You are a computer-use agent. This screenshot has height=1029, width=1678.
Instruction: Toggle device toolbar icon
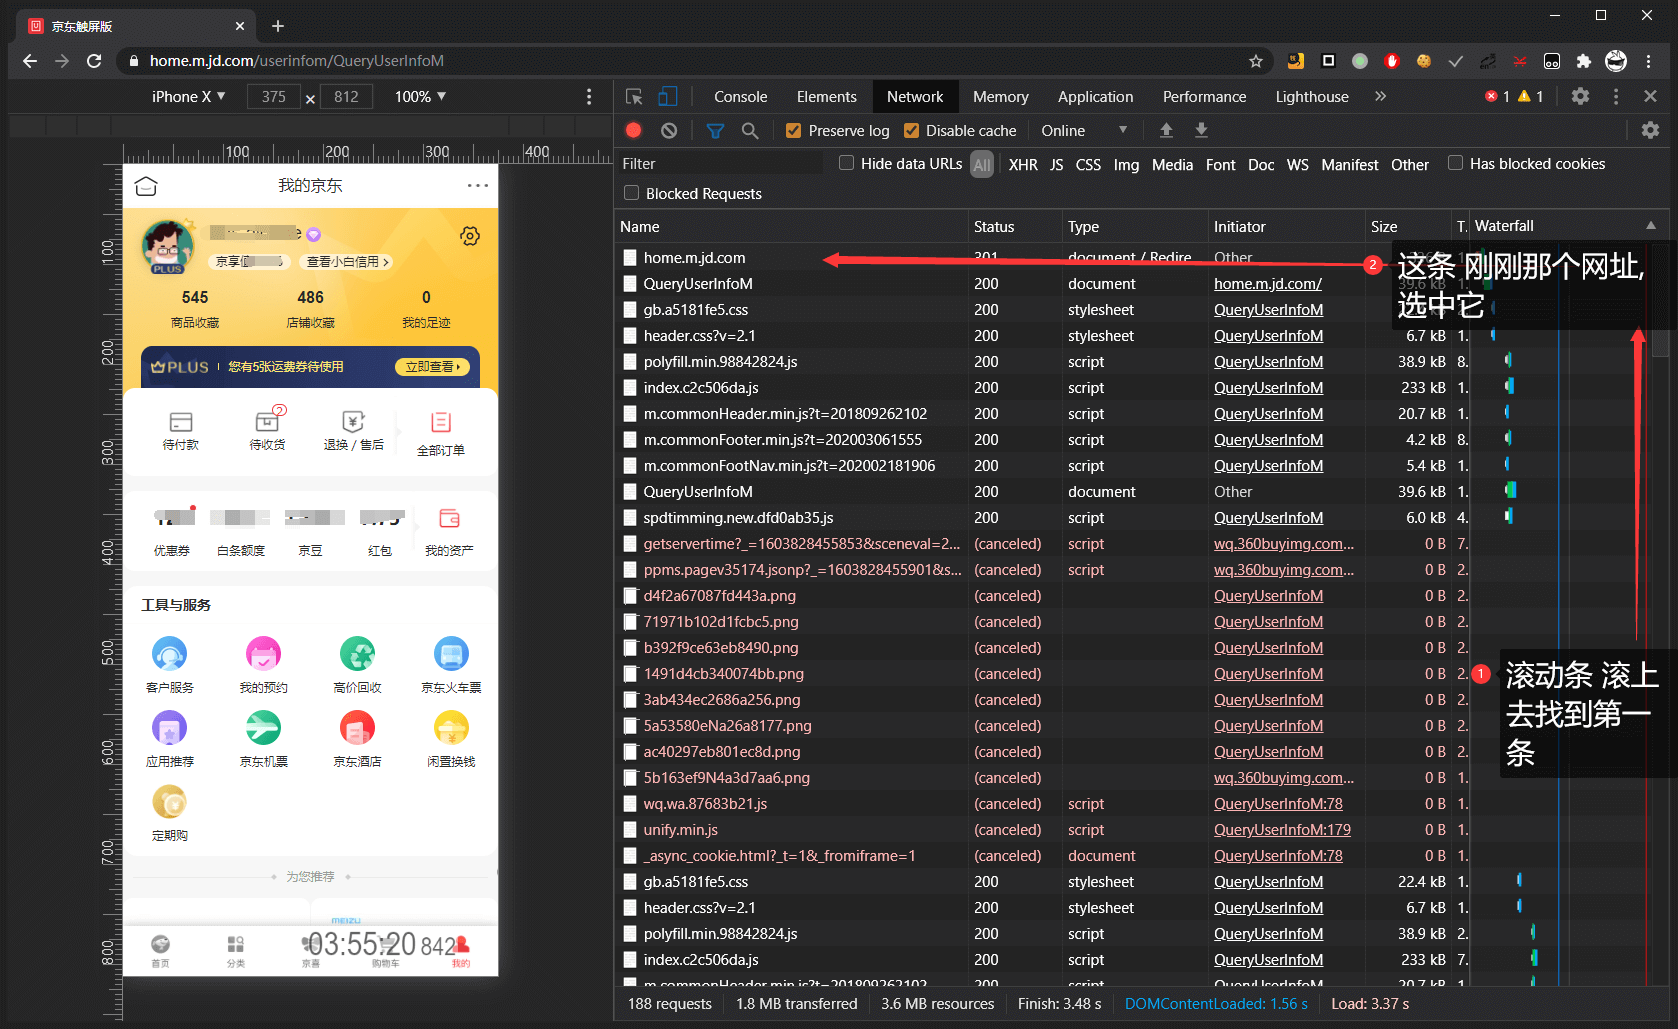[668, 96]
